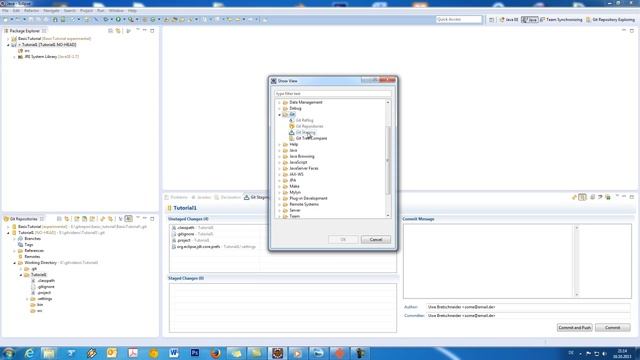This screenshot has width=640, height=360.
Task: Click the JavaScript folder icon in dialog
Action: pyautogui.click(x=285, y=162)
